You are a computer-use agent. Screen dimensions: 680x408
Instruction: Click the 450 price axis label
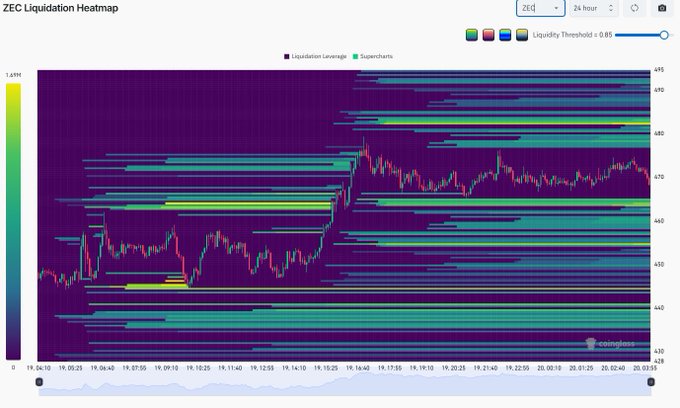tap(659, 264)
